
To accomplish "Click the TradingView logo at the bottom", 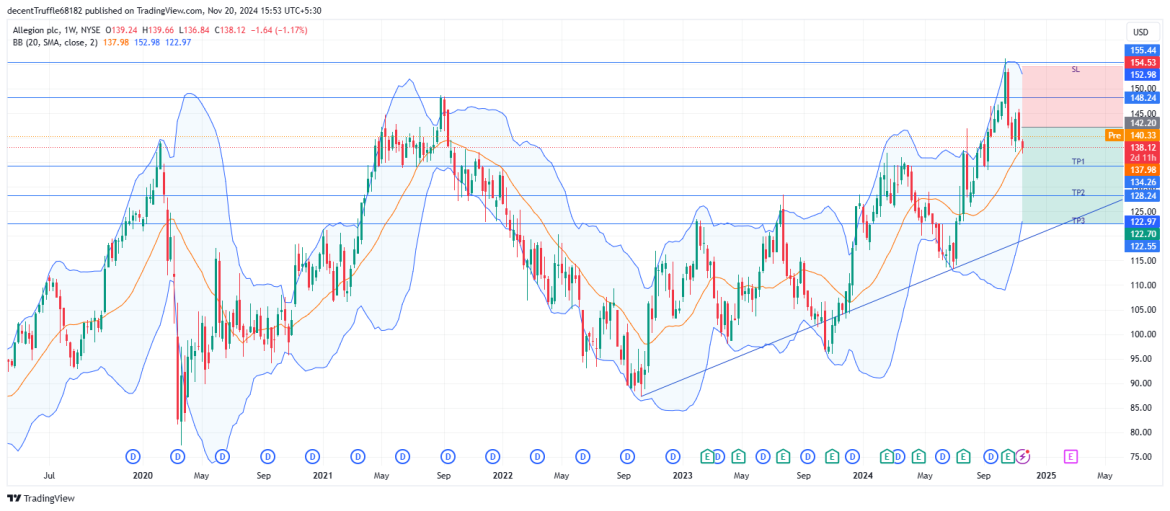I will point(41,498).
